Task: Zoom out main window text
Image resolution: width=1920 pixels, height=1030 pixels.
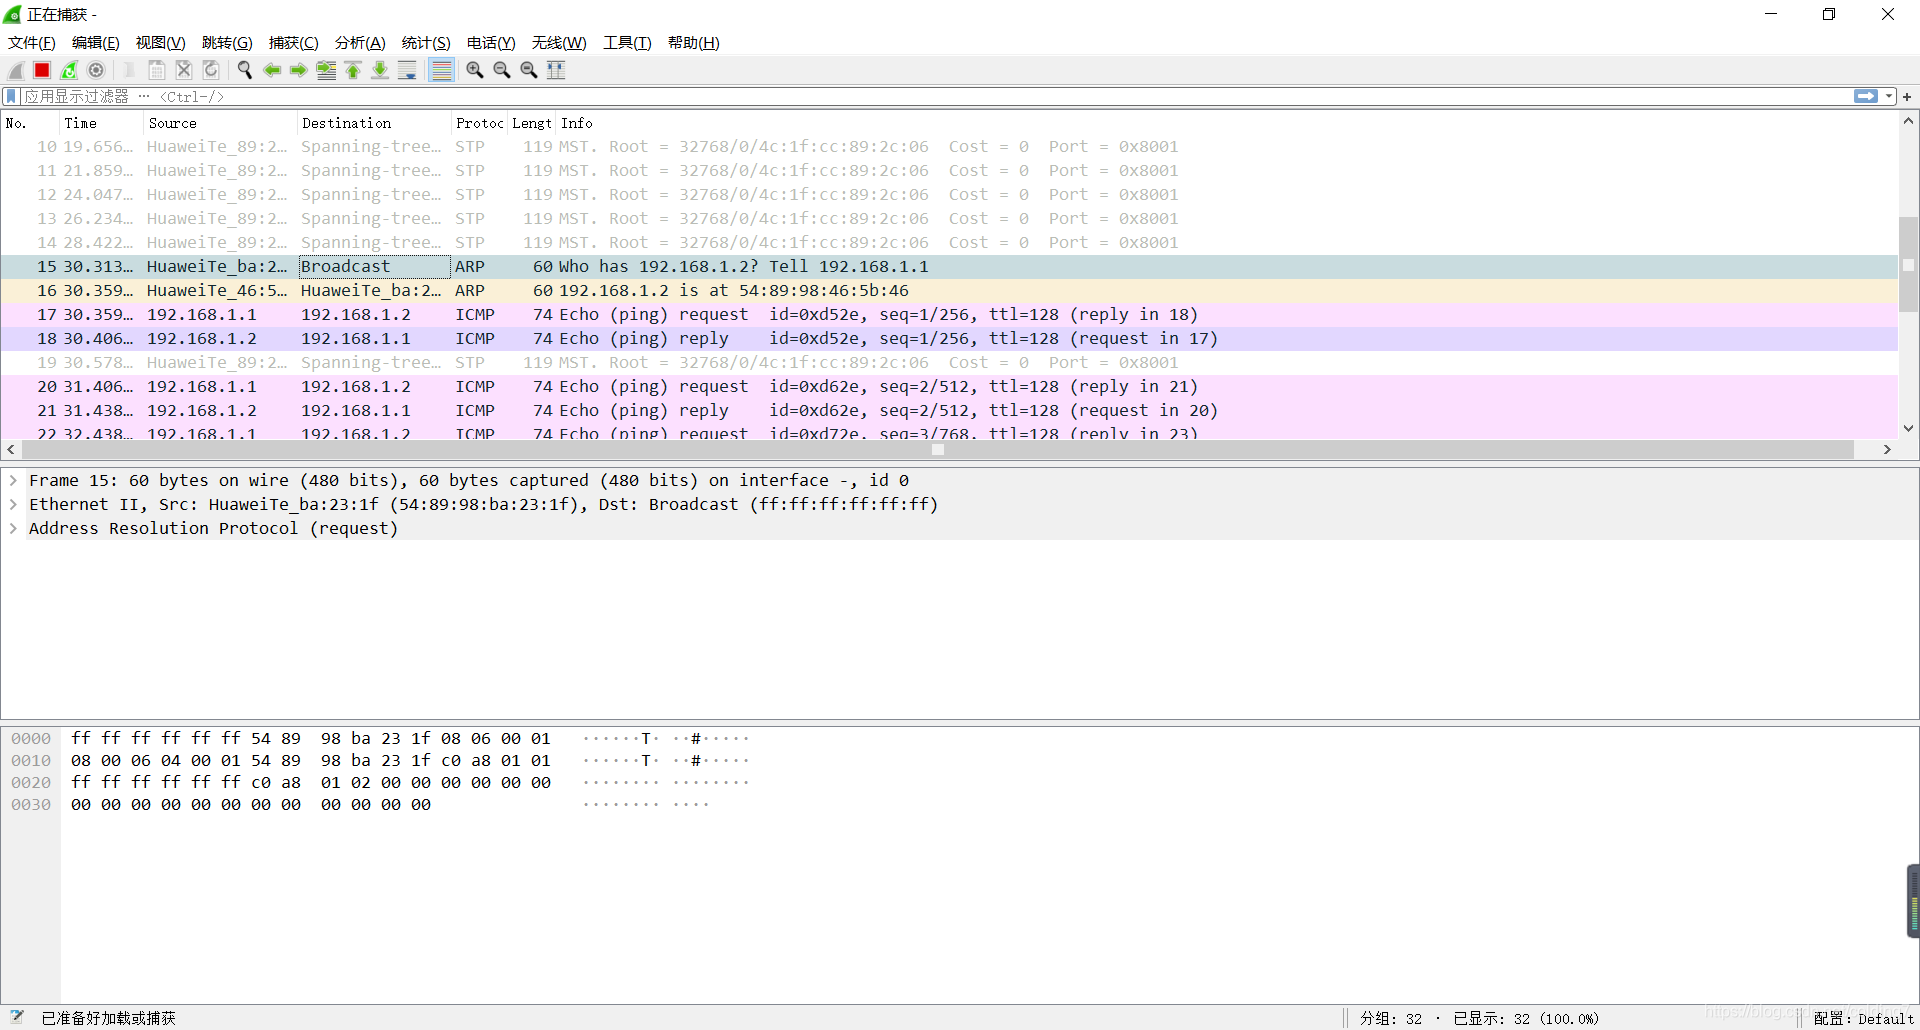Action: (502, 70)
